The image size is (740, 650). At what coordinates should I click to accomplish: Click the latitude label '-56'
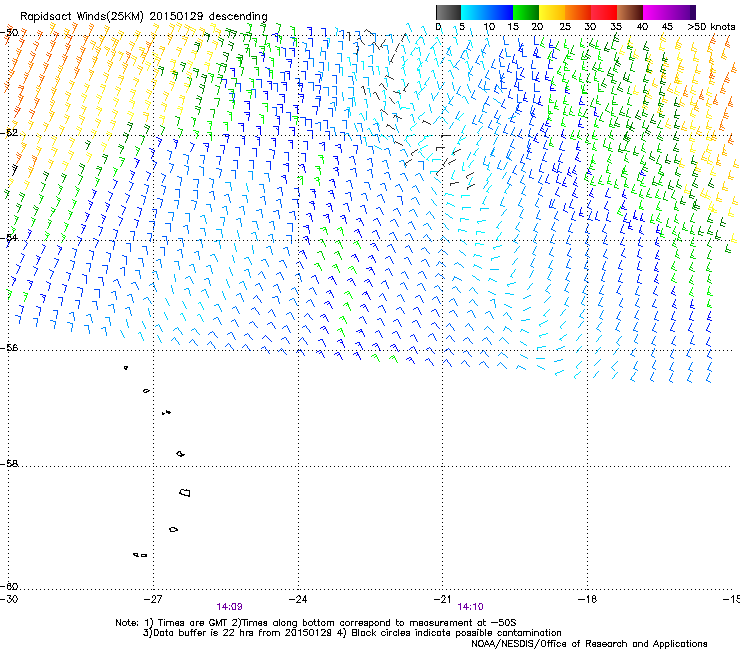point(9,347)
